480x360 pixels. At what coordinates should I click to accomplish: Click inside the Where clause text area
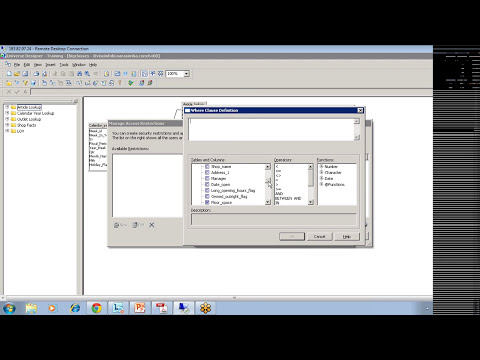271,129
